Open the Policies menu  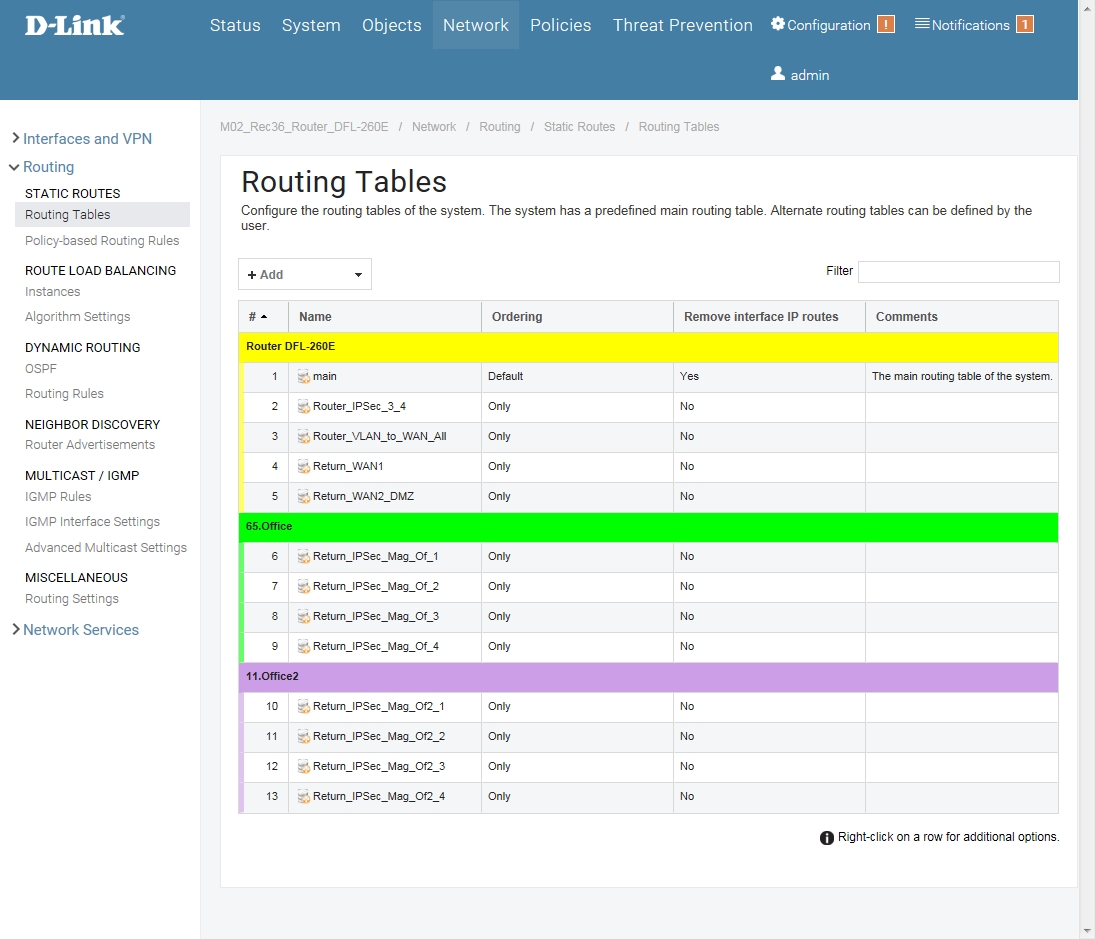pos(560,25)
